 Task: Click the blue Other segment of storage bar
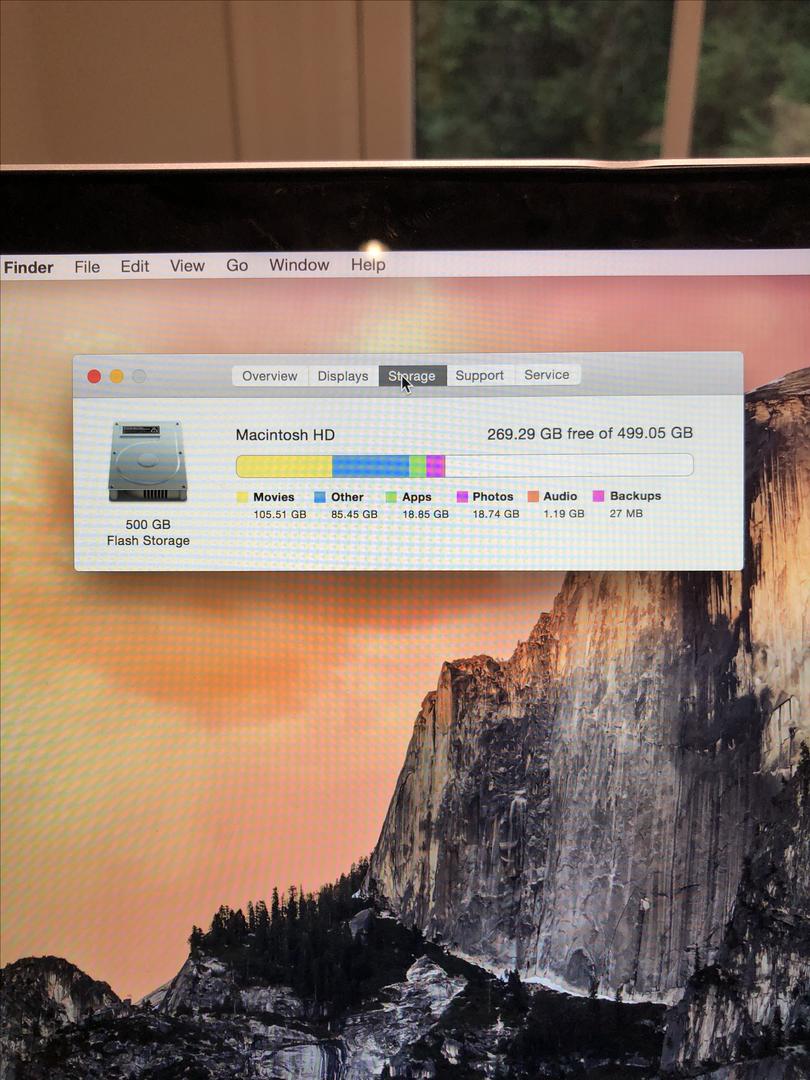[x=371, y=466]
